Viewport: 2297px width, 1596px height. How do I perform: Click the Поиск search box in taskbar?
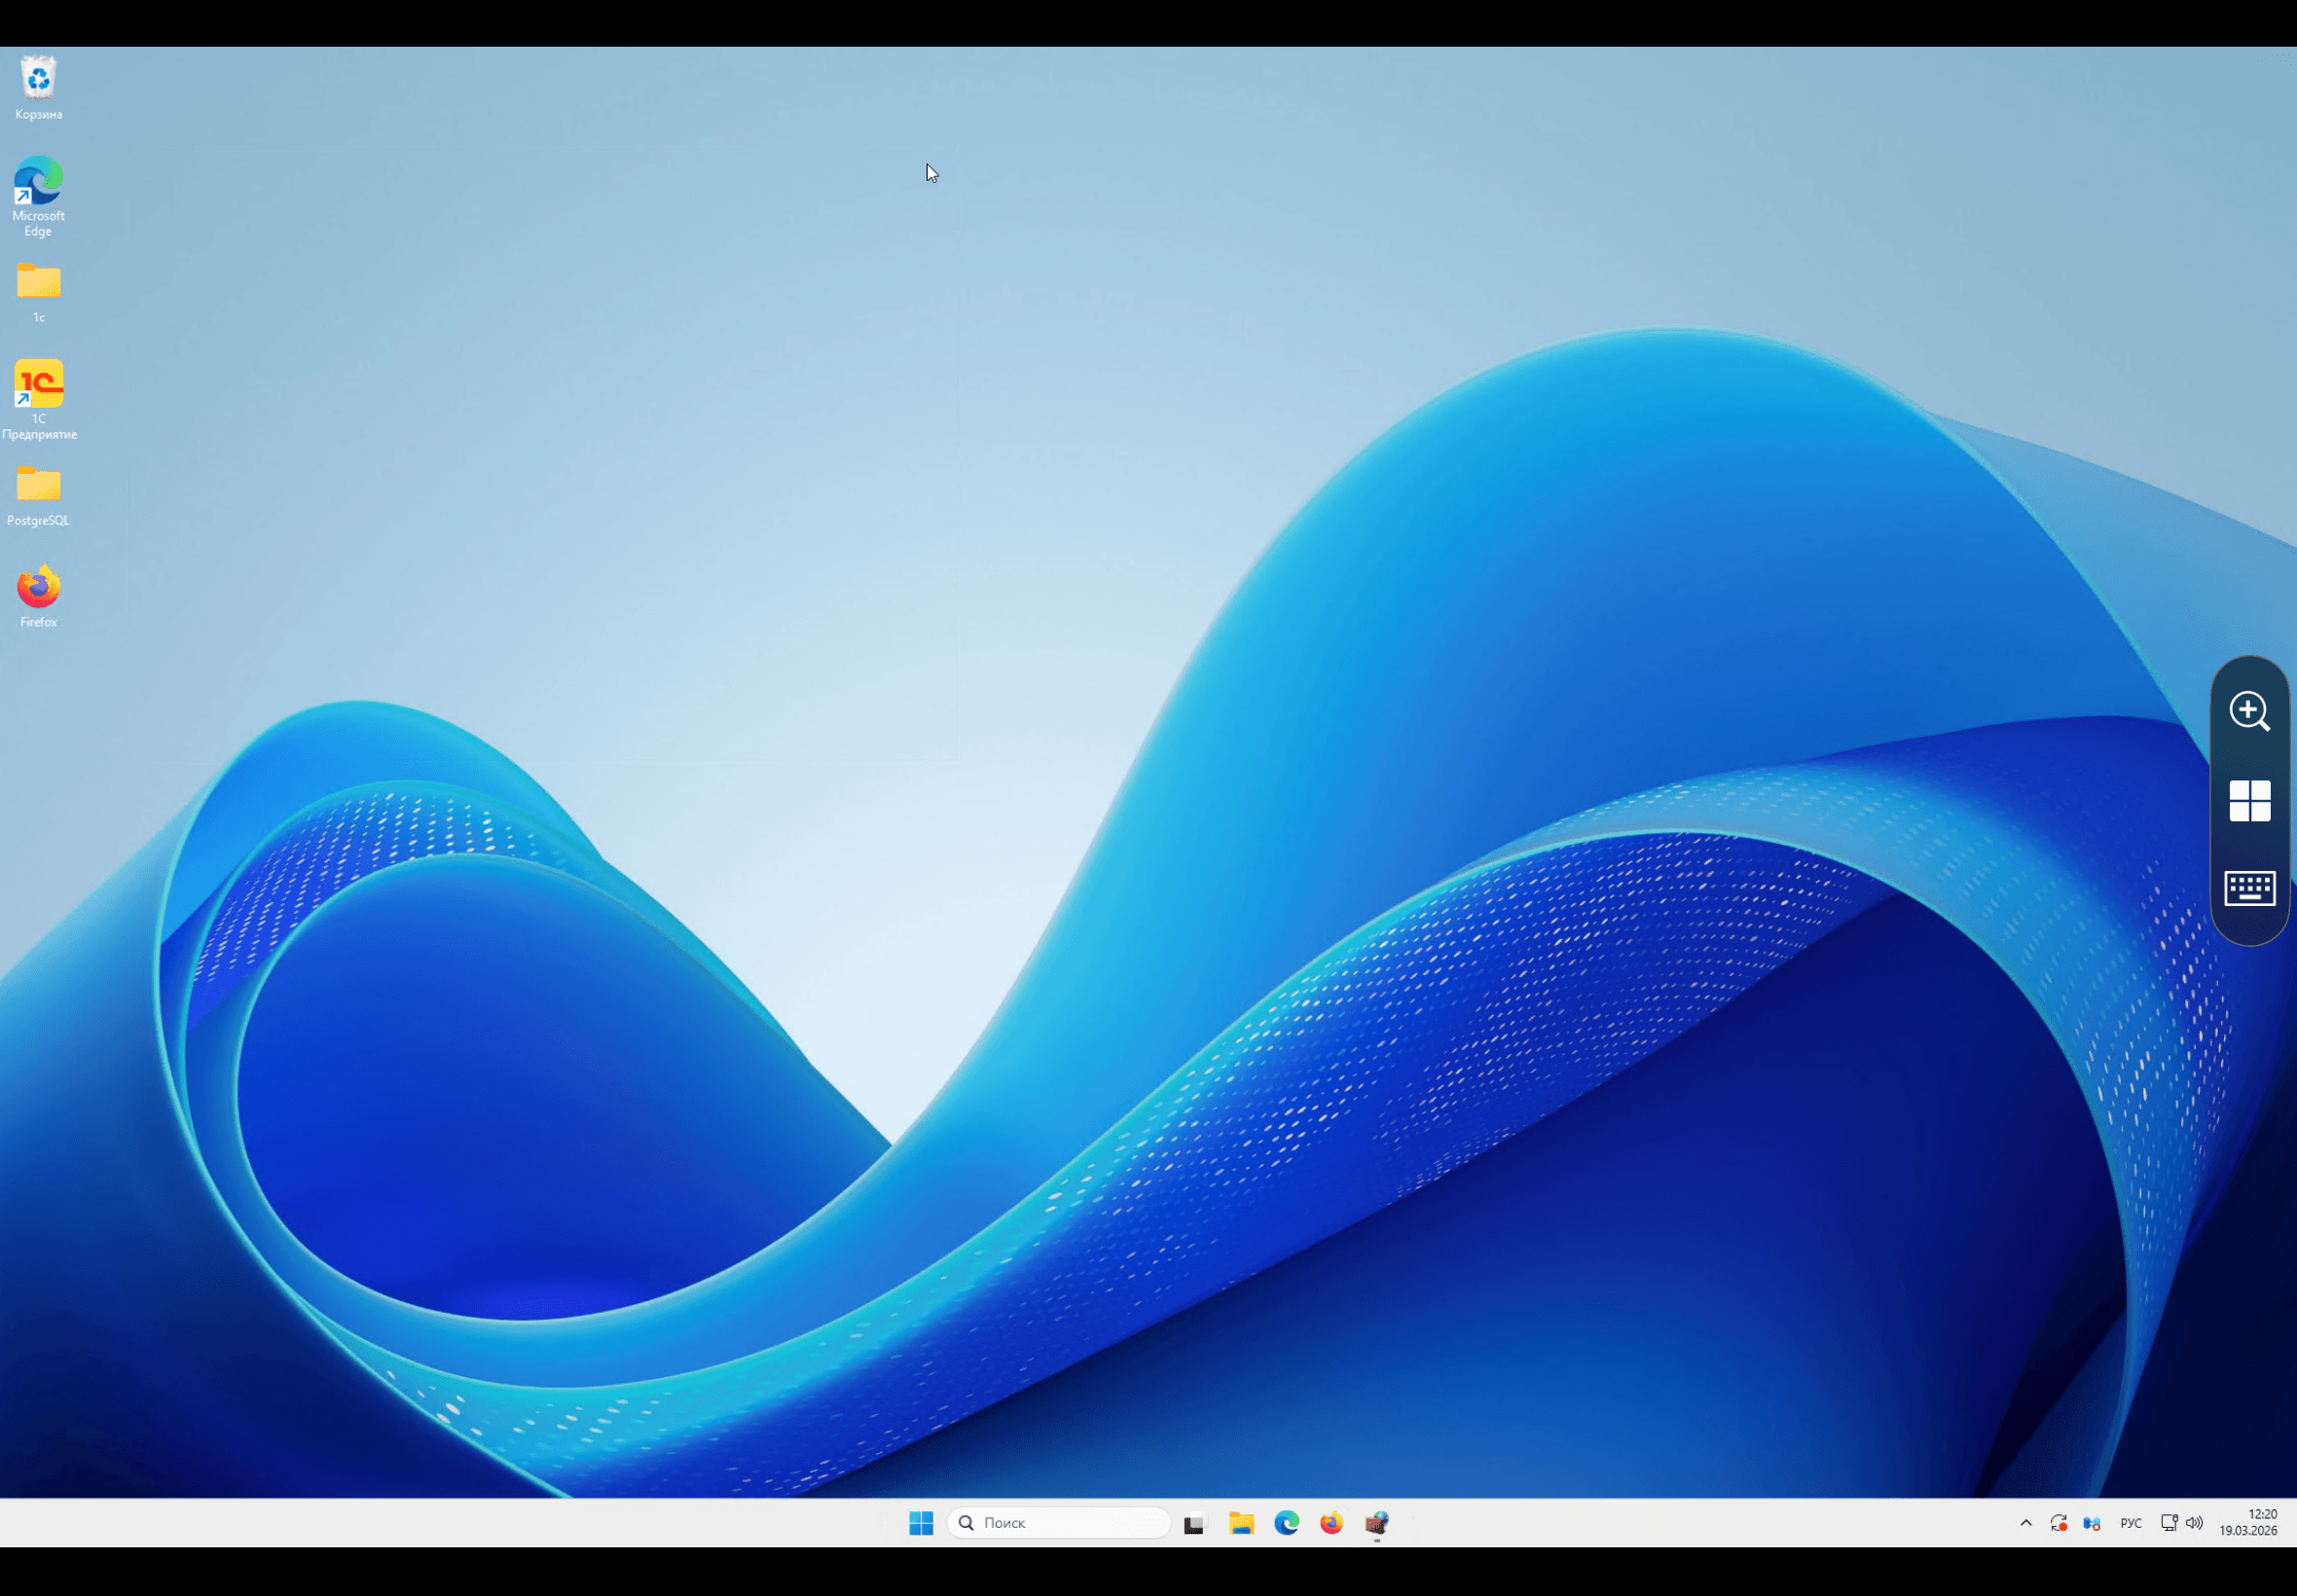[1060, 1523]
